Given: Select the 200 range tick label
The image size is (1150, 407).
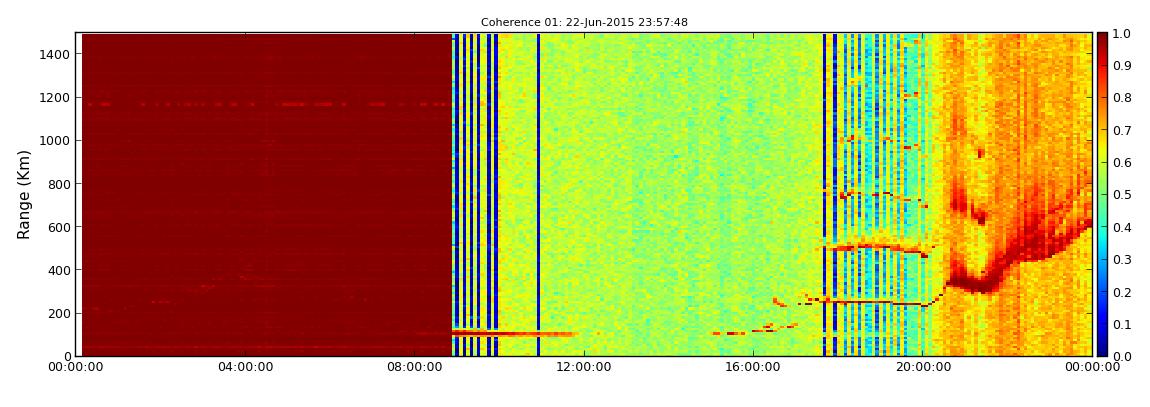Looking at the screenshot, I should (58, 313).
